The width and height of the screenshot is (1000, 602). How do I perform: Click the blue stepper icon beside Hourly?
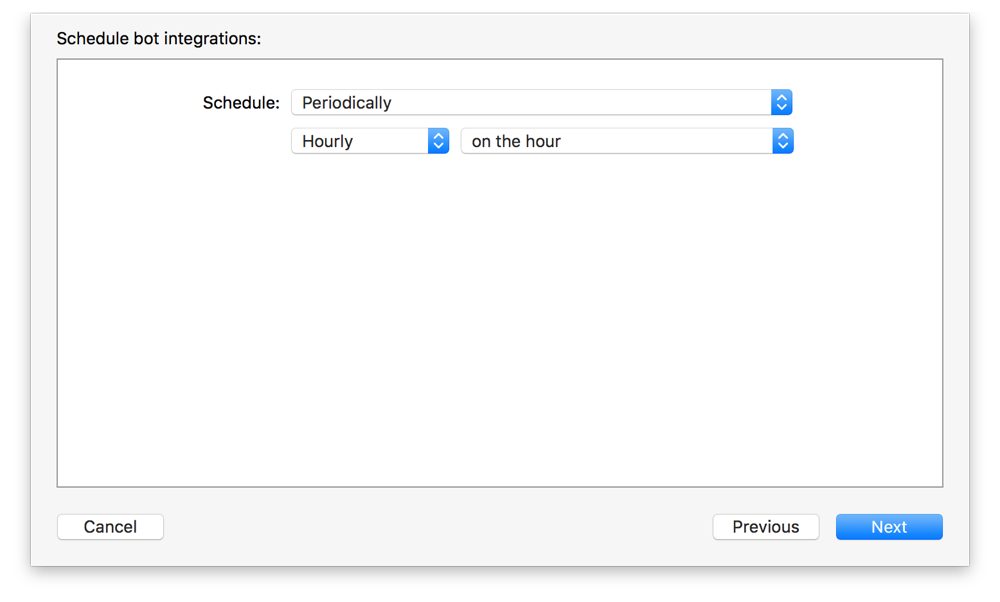pyautogui.click(x=438, y=140)
